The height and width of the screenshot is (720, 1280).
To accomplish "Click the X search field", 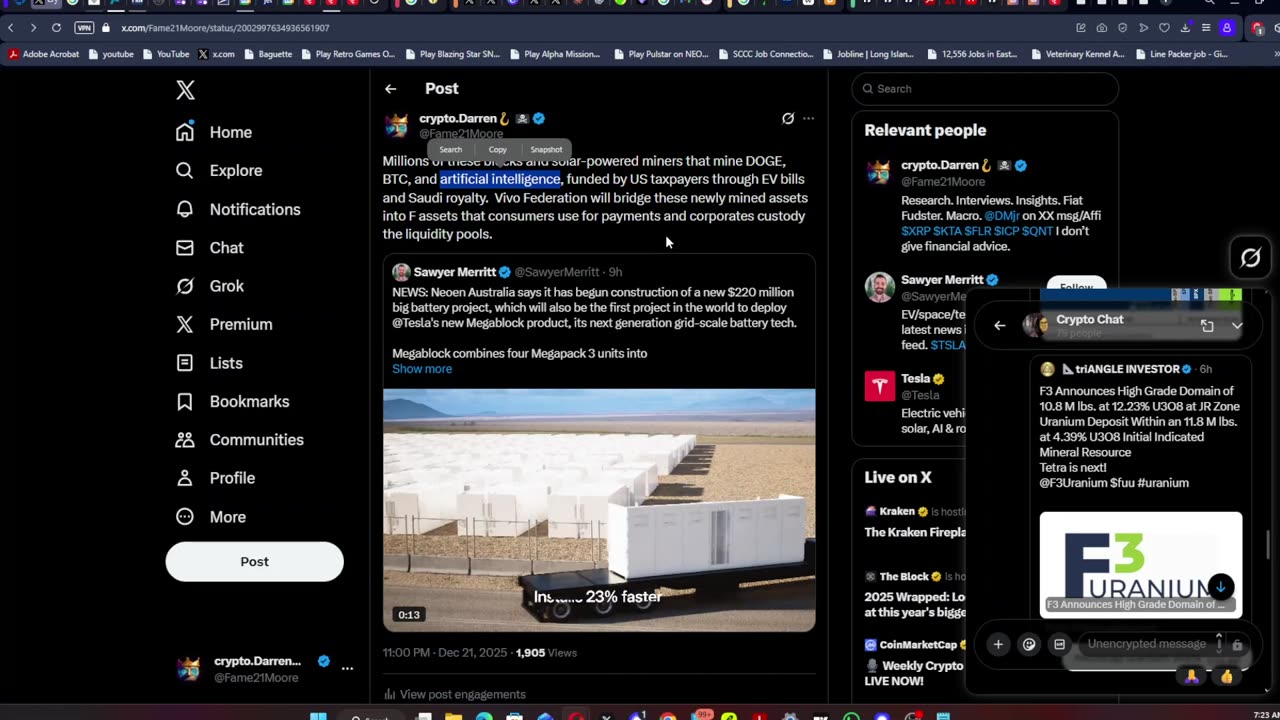I will [985, 89].
